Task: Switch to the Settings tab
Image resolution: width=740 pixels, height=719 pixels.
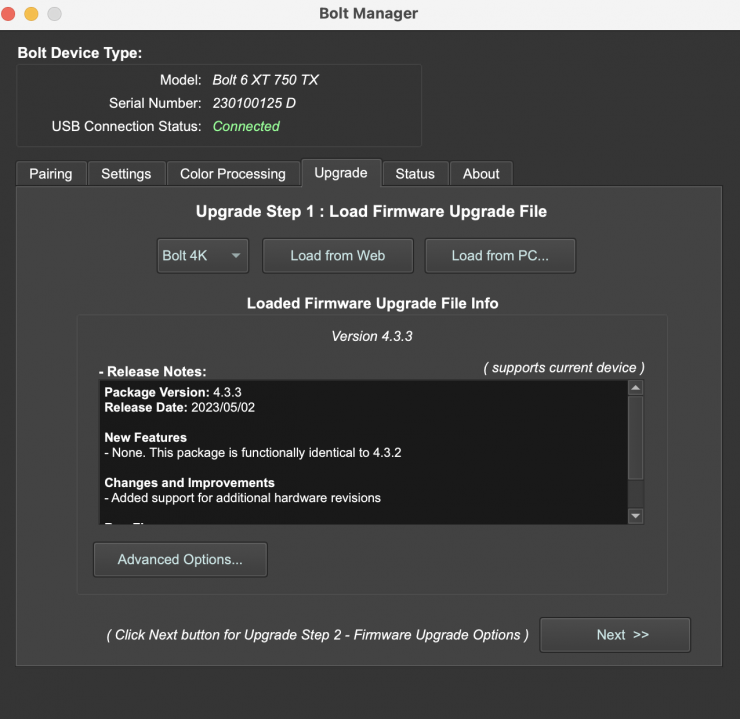Action: point(126,174)
